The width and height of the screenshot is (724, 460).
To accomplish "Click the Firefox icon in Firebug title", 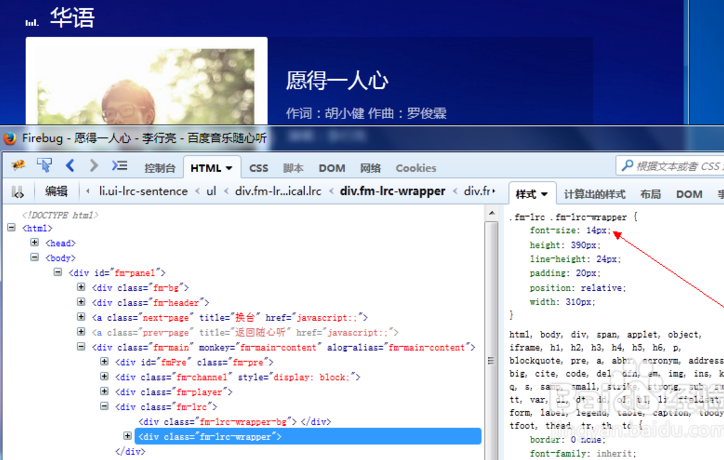I will (x=10, y=138).
